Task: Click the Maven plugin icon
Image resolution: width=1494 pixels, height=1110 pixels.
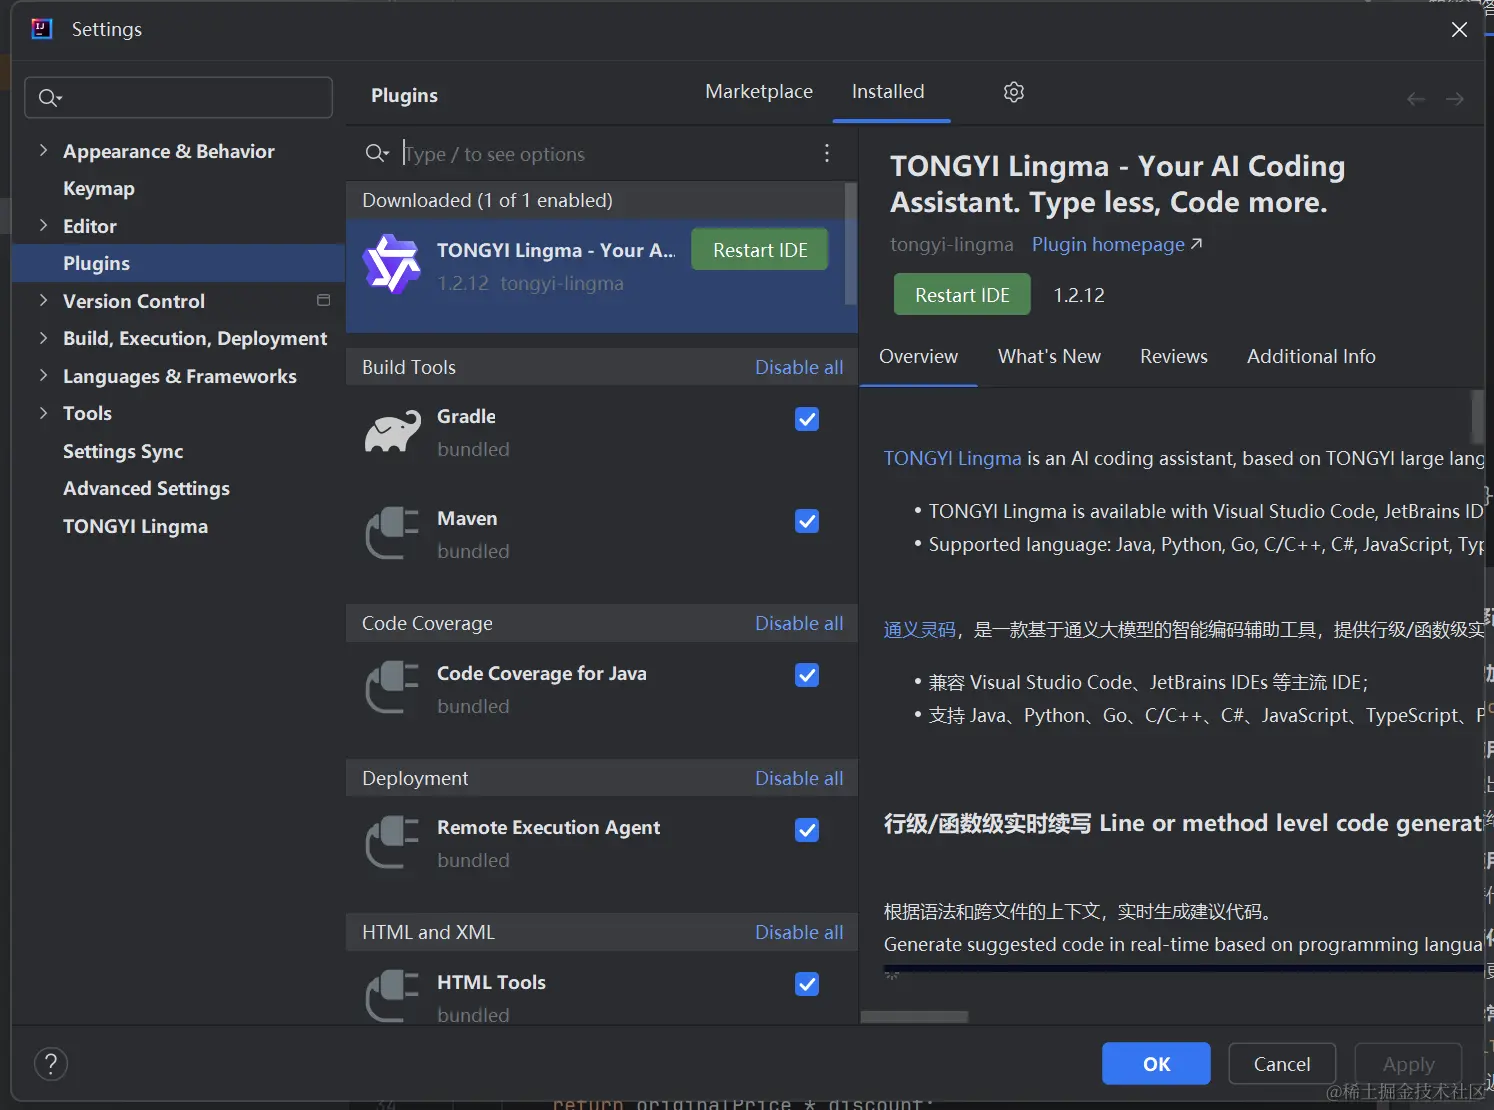Action: click(x=392, y=533)
